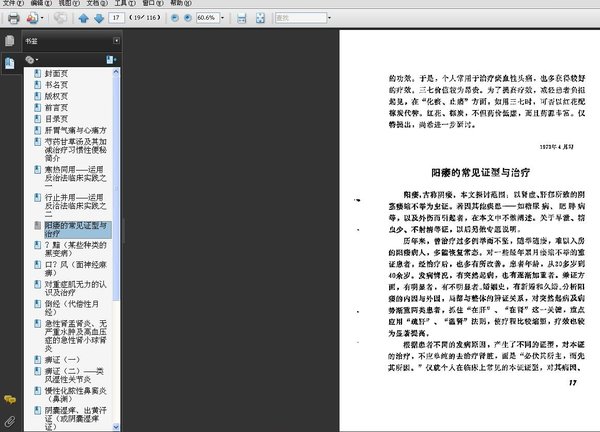Select the 对重症肌无力的认识及治疗 bookmark

pyautogui.click(x=76, y=288)
